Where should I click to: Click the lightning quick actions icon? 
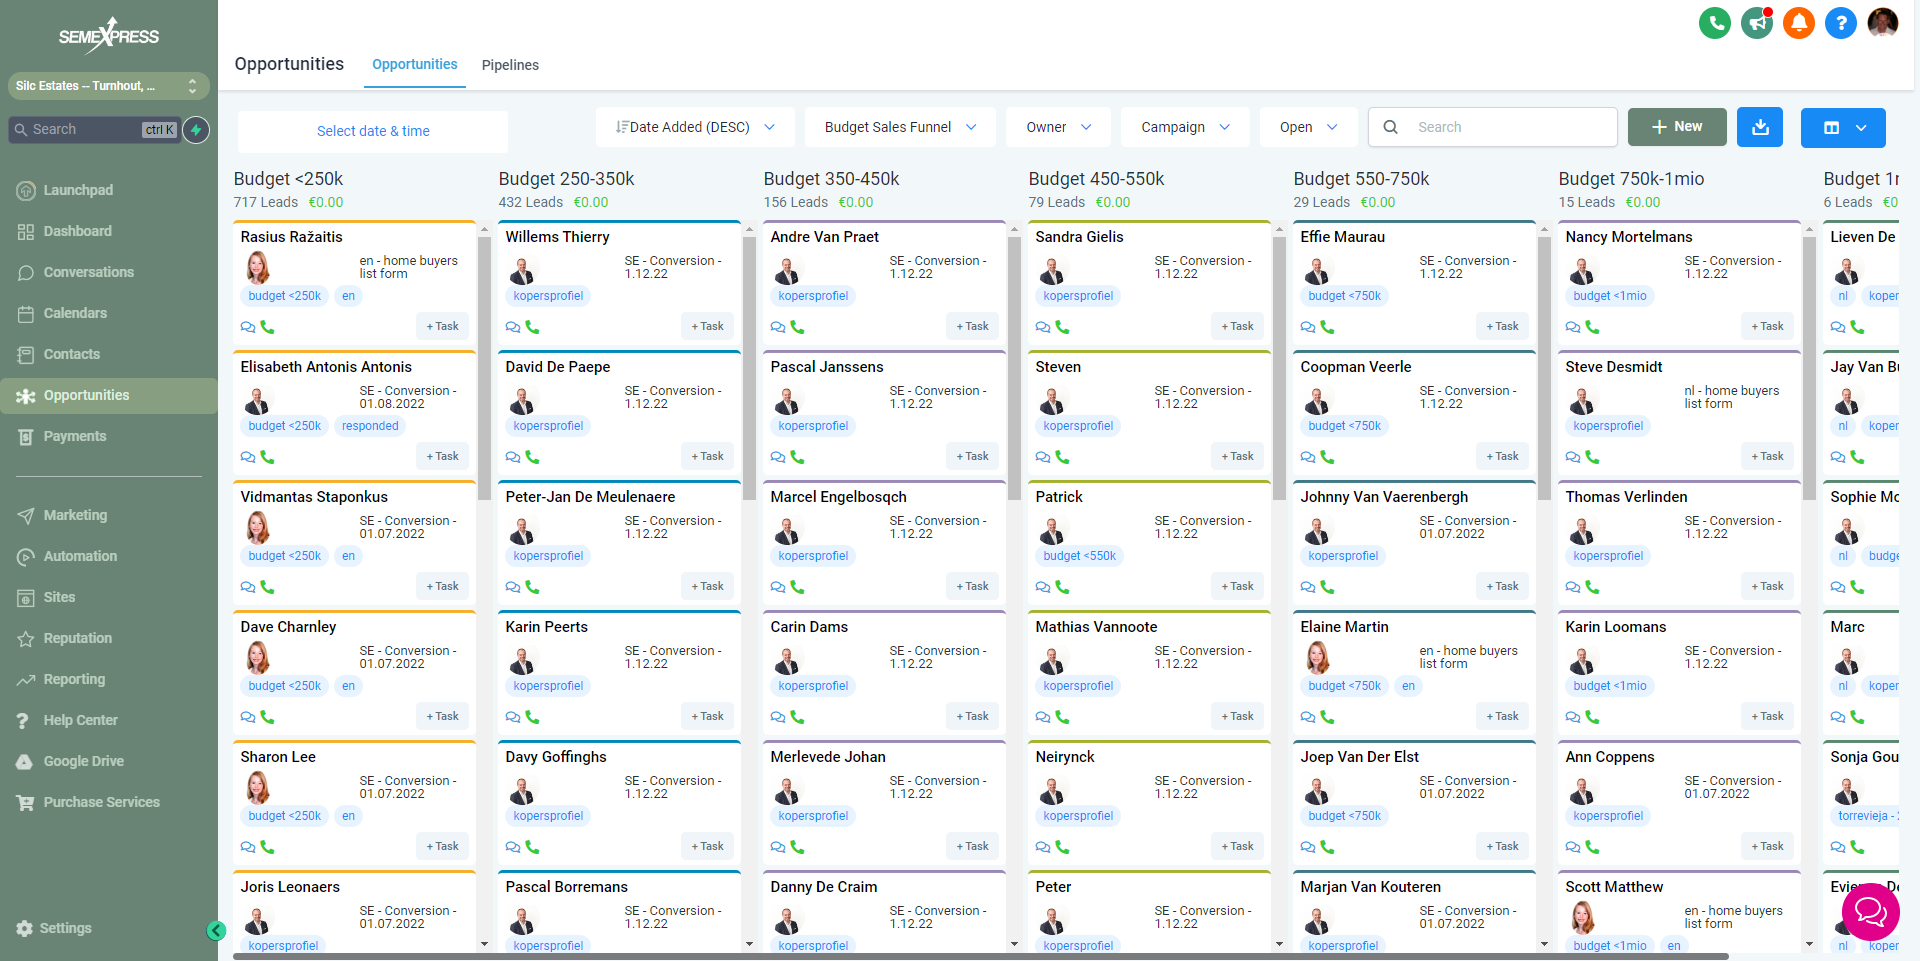coord(196,129)
